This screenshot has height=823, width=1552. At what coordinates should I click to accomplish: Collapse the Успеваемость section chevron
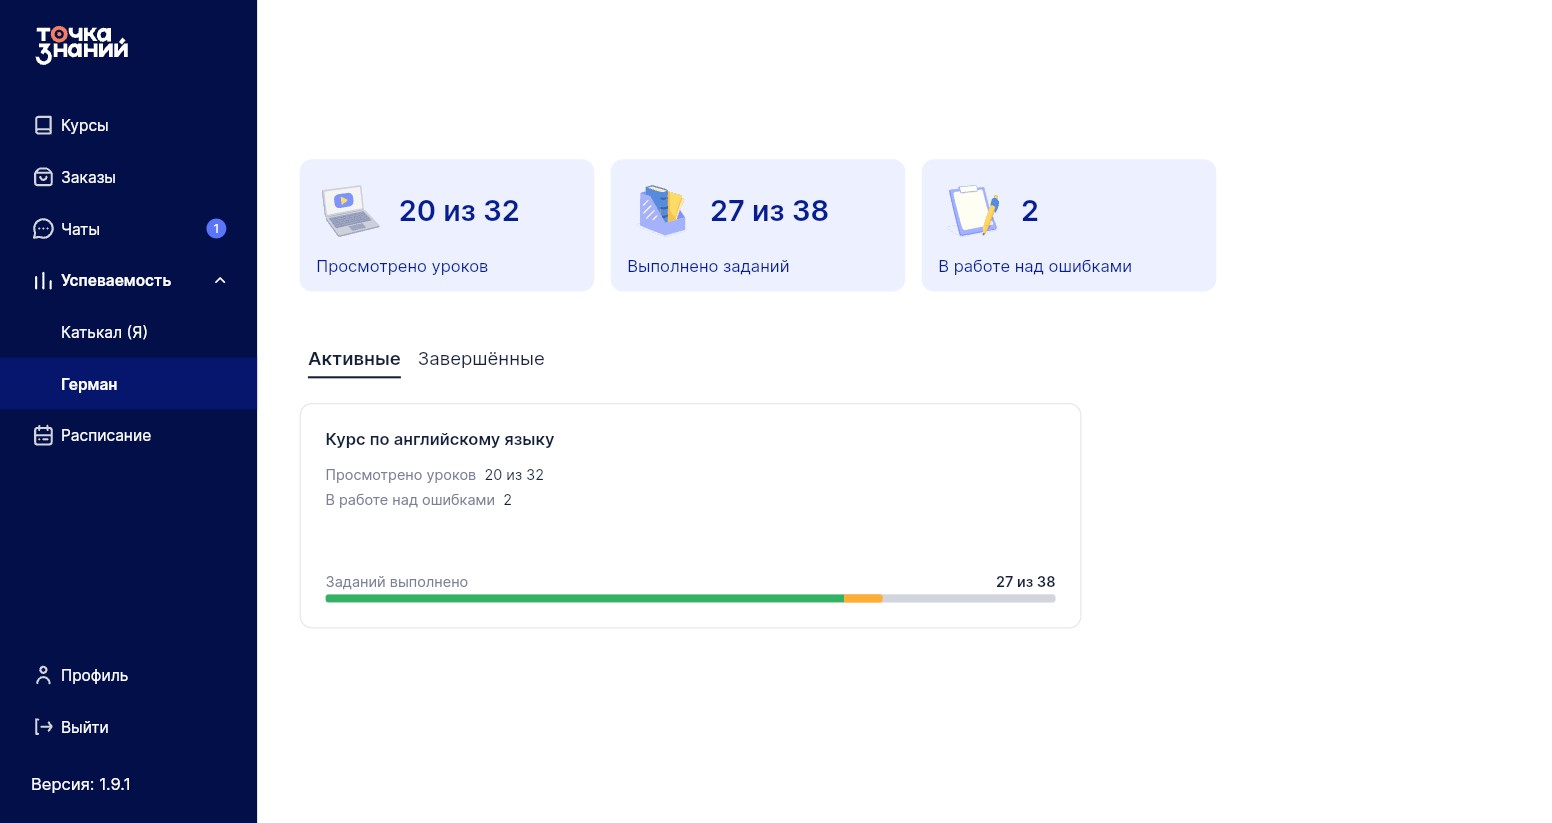(220, 281)
